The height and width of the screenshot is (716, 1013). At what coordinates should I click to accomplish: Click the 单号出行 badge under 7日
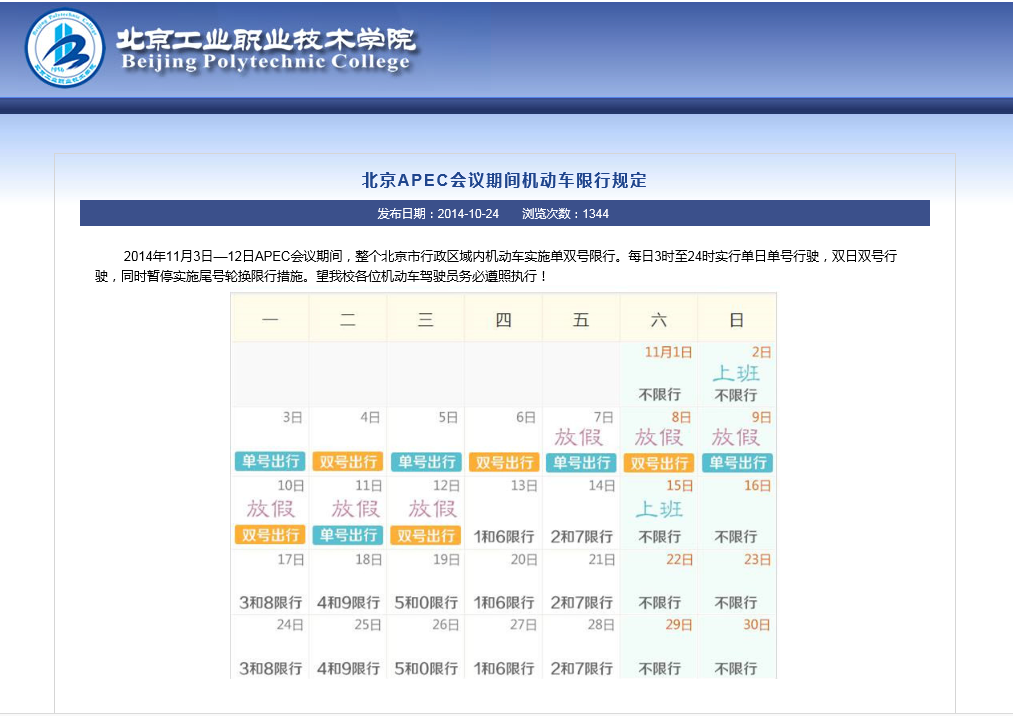(581, 463)
